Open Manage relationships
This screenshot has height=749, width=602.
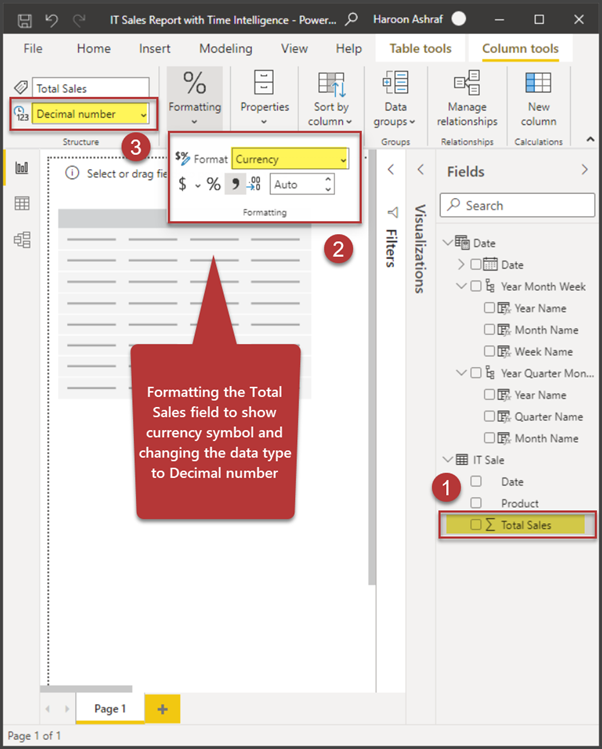pyautogui.click(x=467, y=98)
